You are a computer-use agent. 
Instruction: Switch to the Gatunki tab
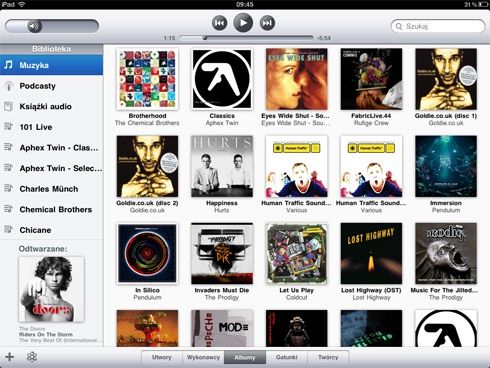(287, 357)
